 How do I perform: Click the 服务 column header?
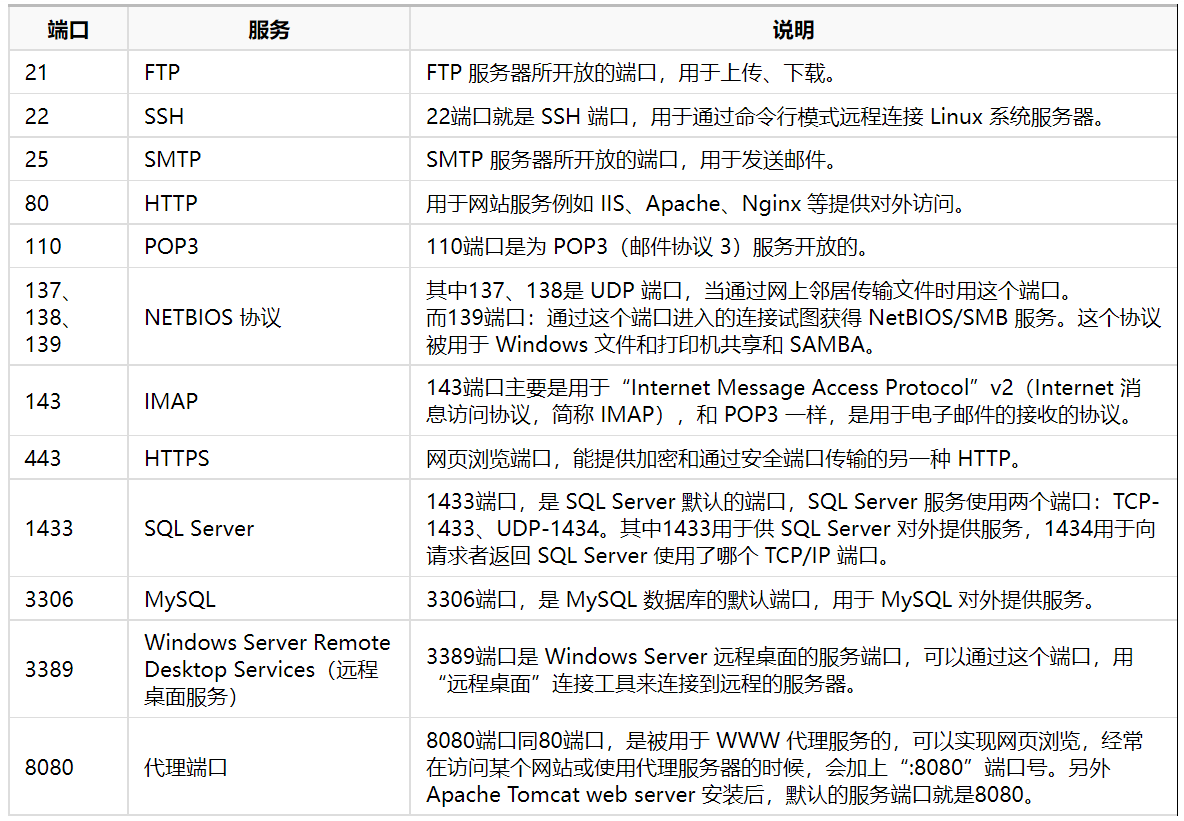268,30
